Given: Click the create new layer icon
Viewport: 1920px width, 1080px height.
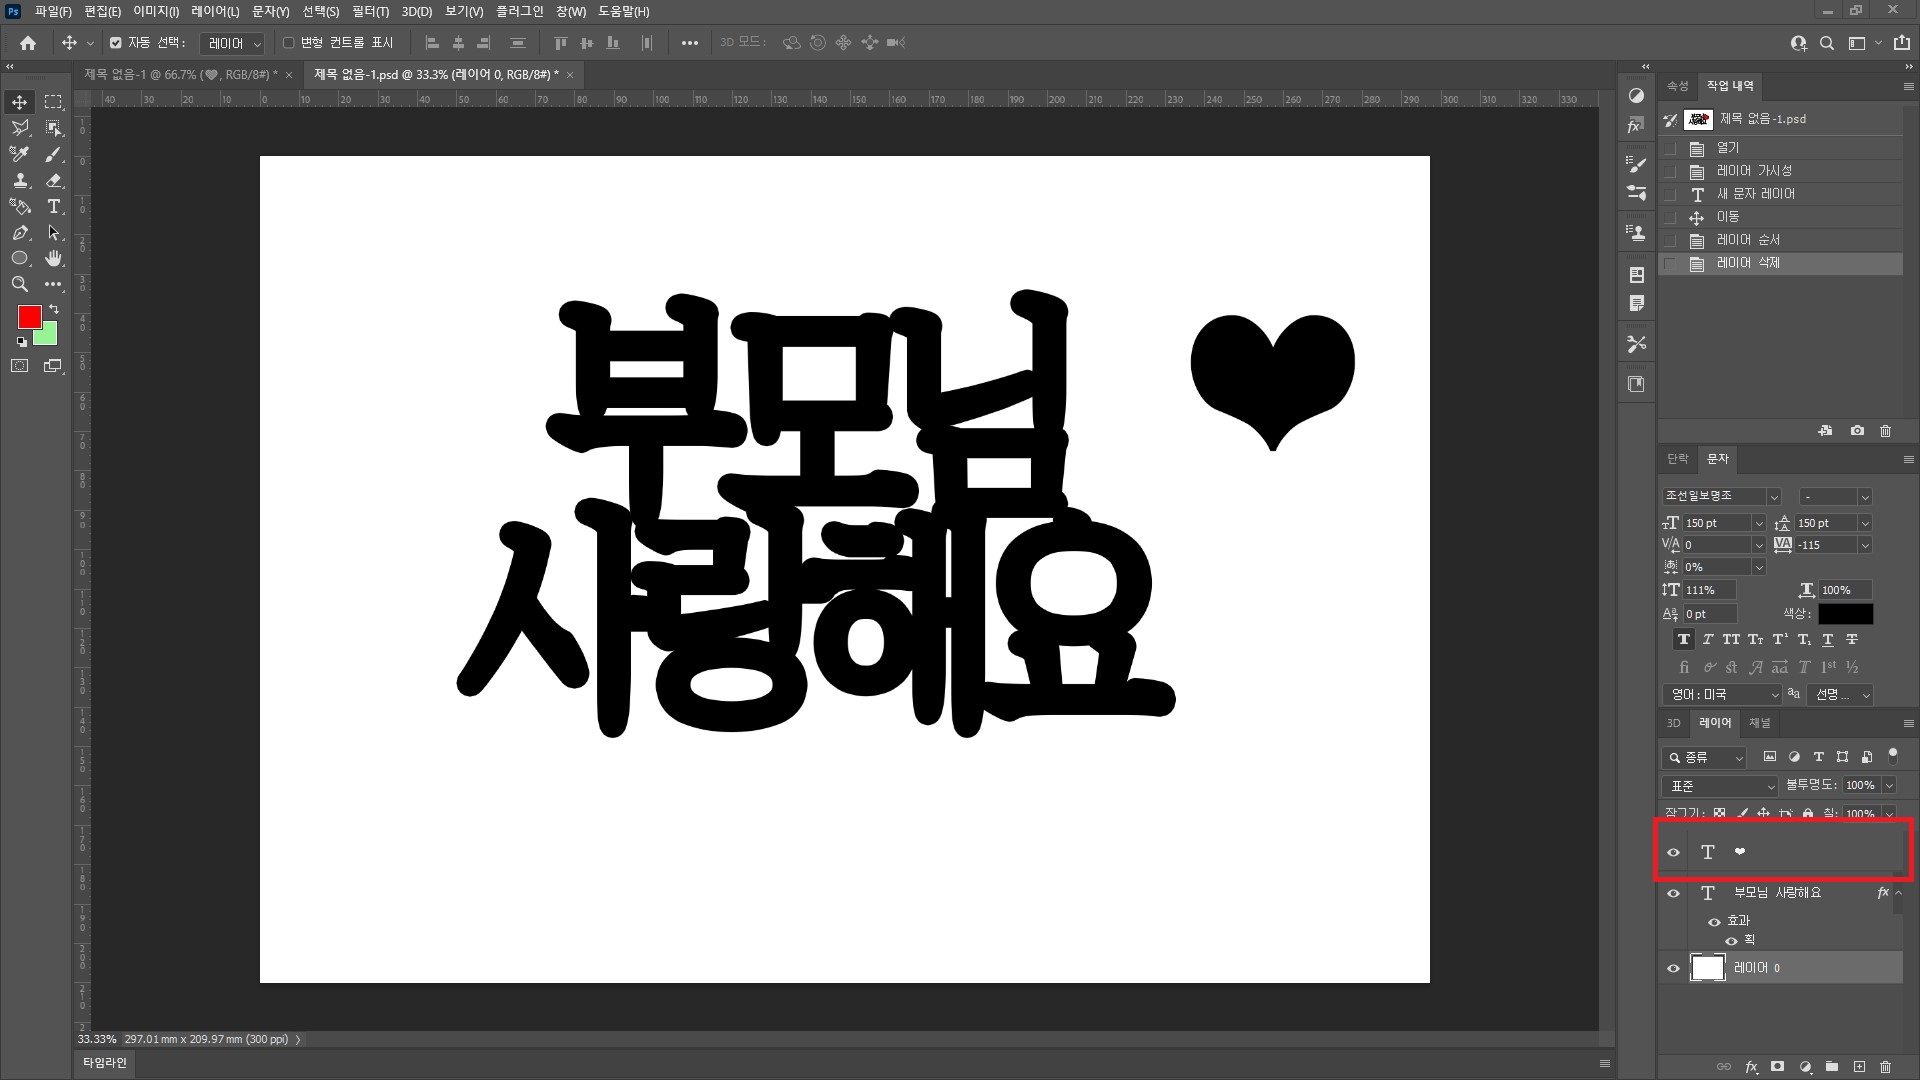Looking at the screenshot, I should click(1859, 1067).
